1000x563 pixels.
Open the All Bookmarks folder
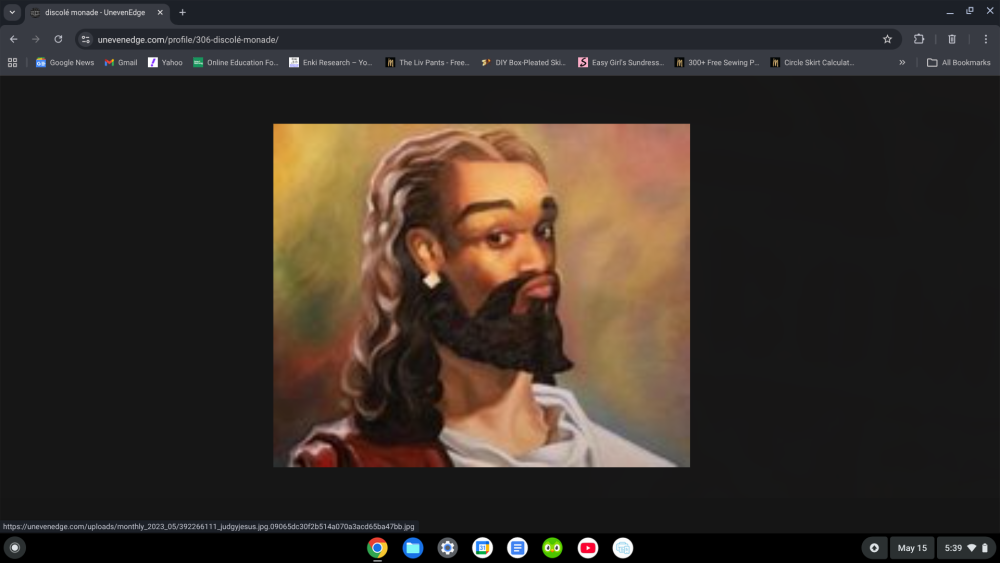[x=959, y=62]
